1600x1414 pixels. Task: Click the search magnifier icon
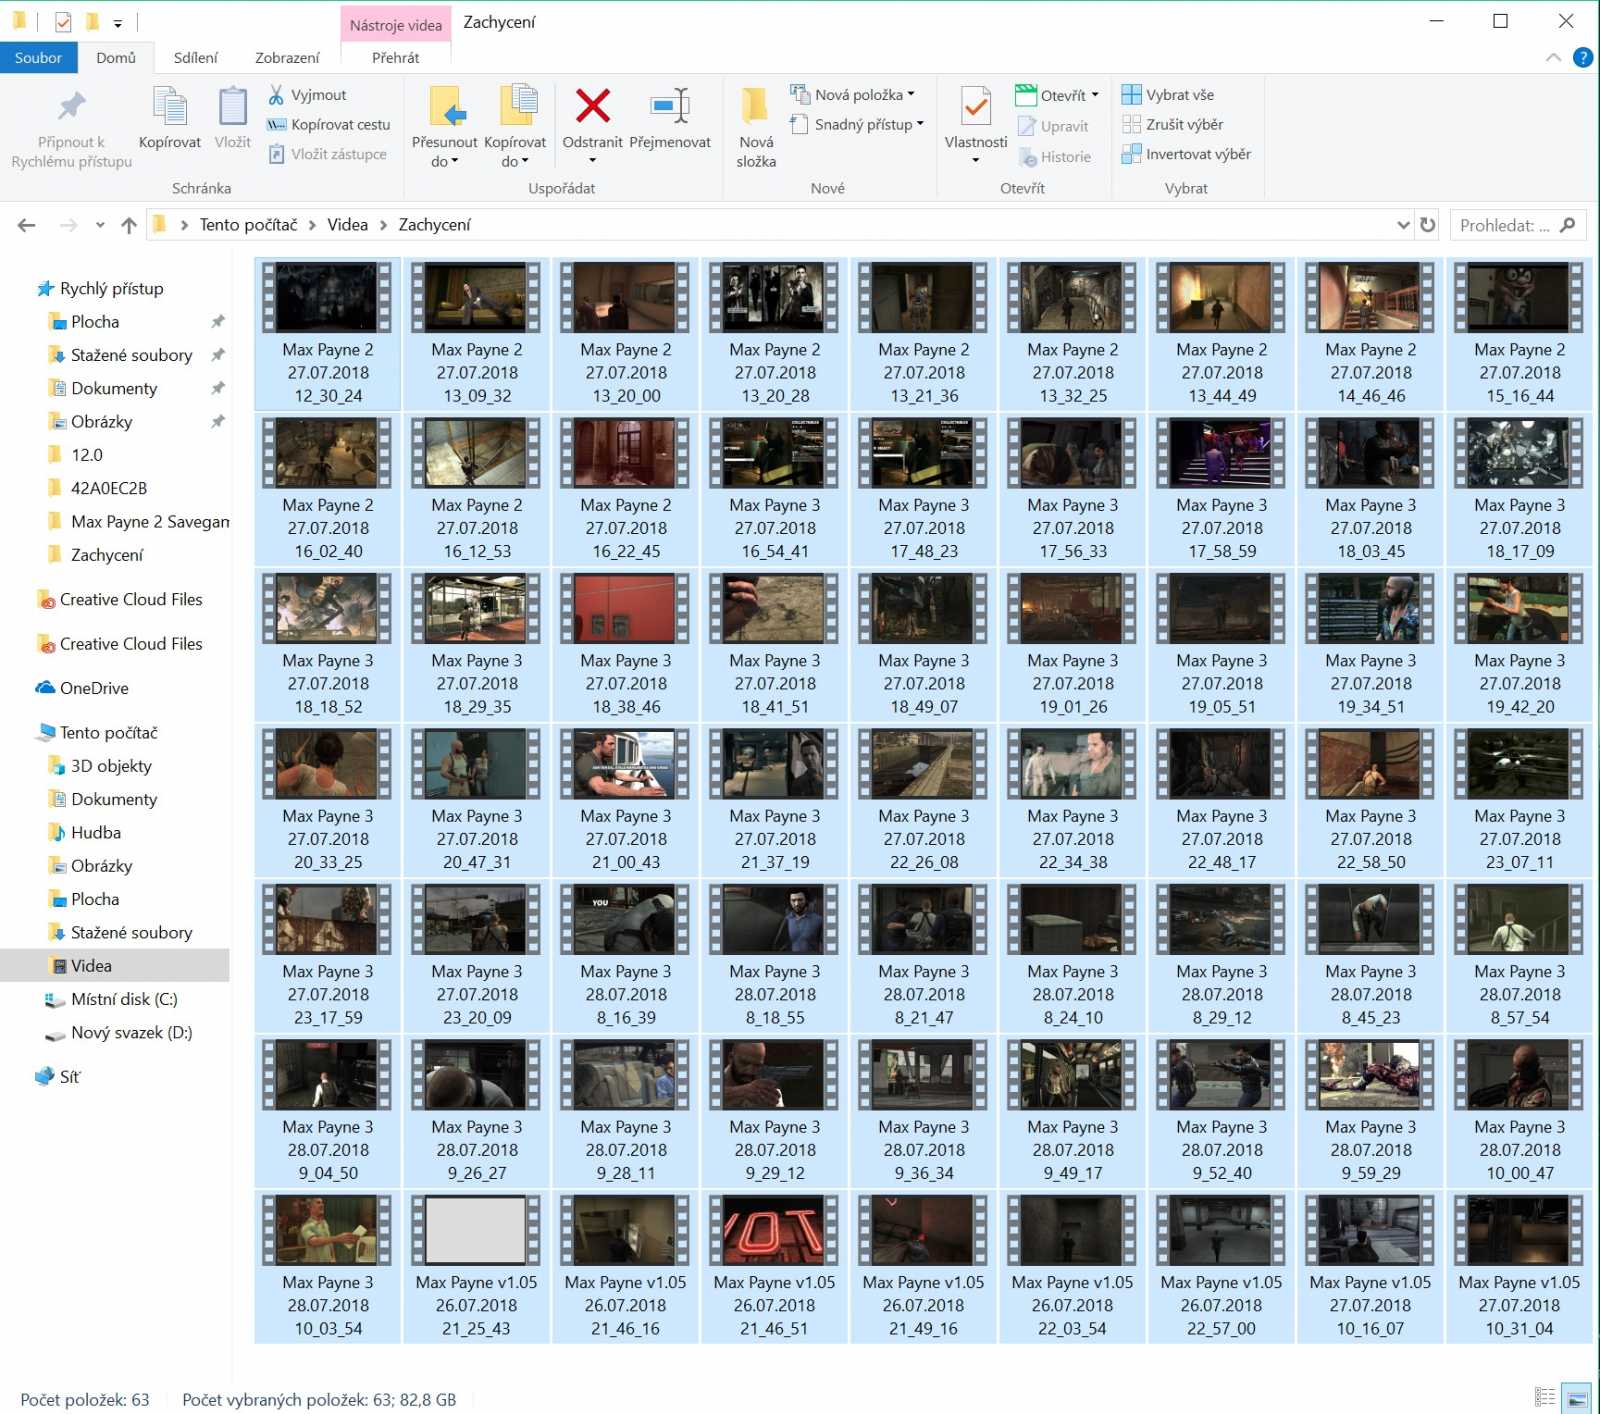[1567, 225]
